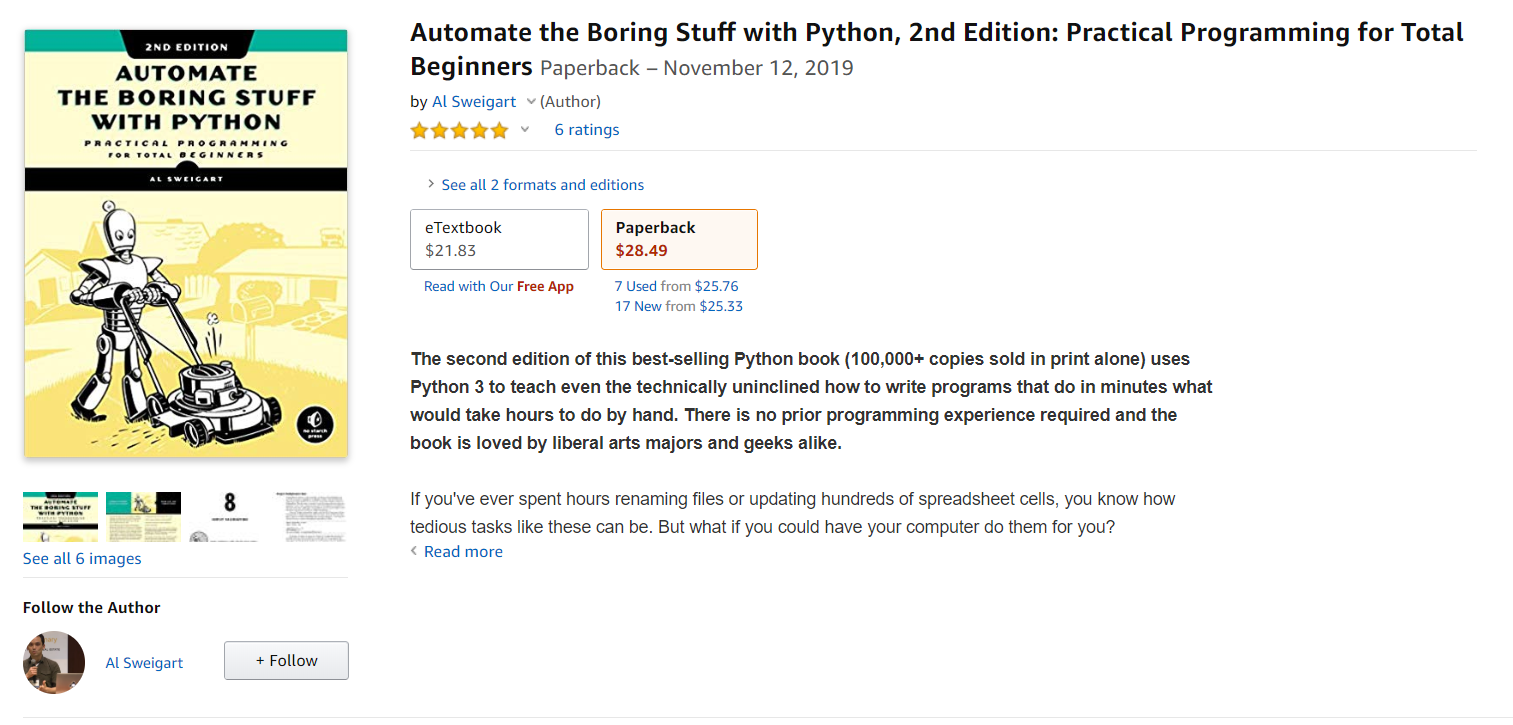Screen dimensions: 1513x725
Task: Open 7 Used from $25.76 listings
Action: click(x=678, y=286)
